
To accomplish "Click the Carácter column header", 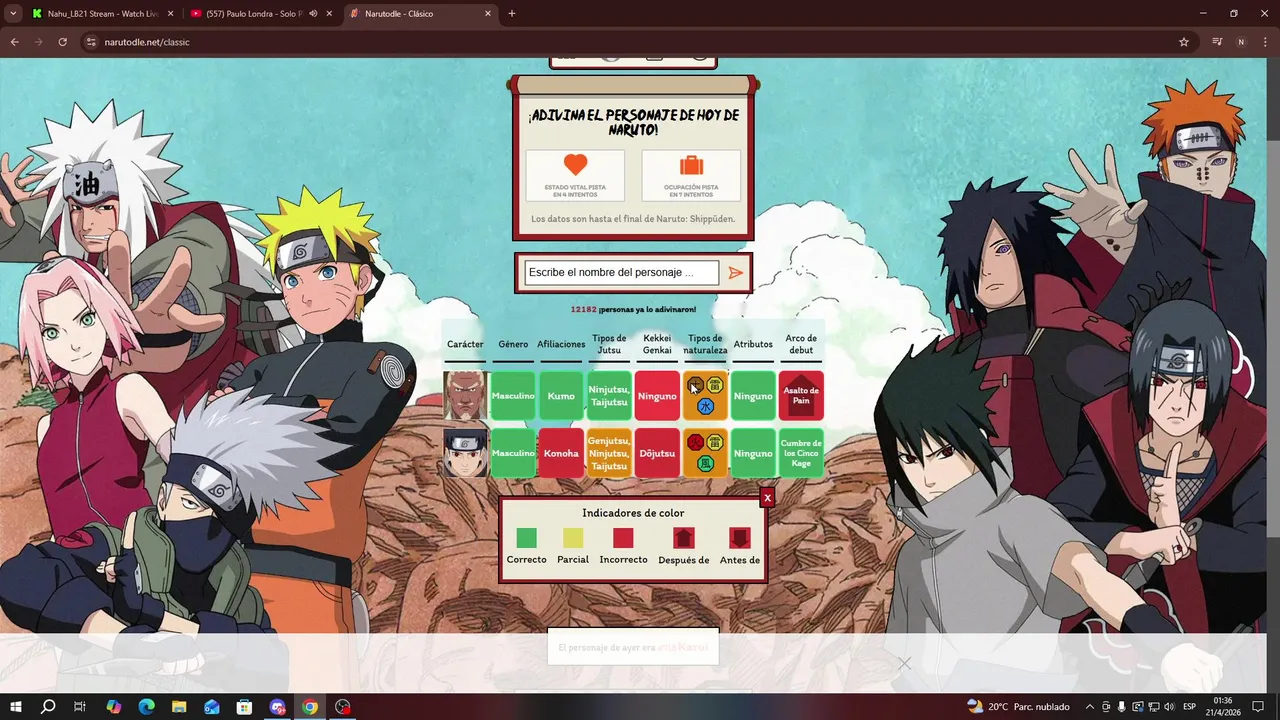I will (465, 344).
